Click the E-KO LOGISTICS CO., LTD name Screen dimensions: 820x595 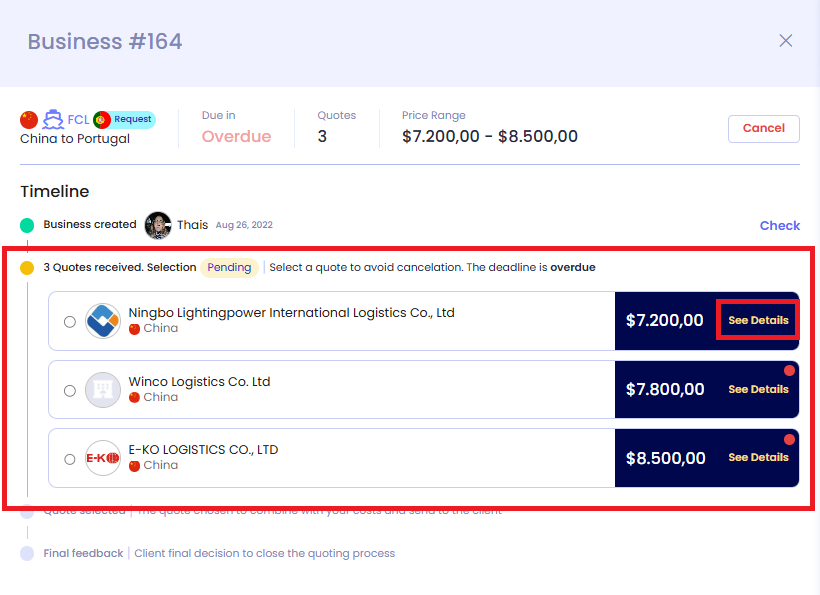[203, 450]
